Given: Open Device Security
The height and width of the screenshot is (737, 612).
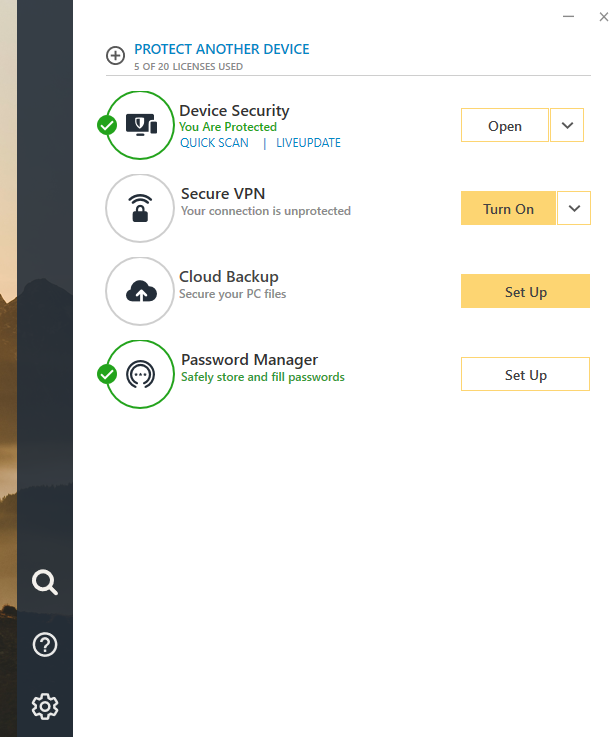Looking at the screenshot, I should pyautogui.click(x=504, y=126).
